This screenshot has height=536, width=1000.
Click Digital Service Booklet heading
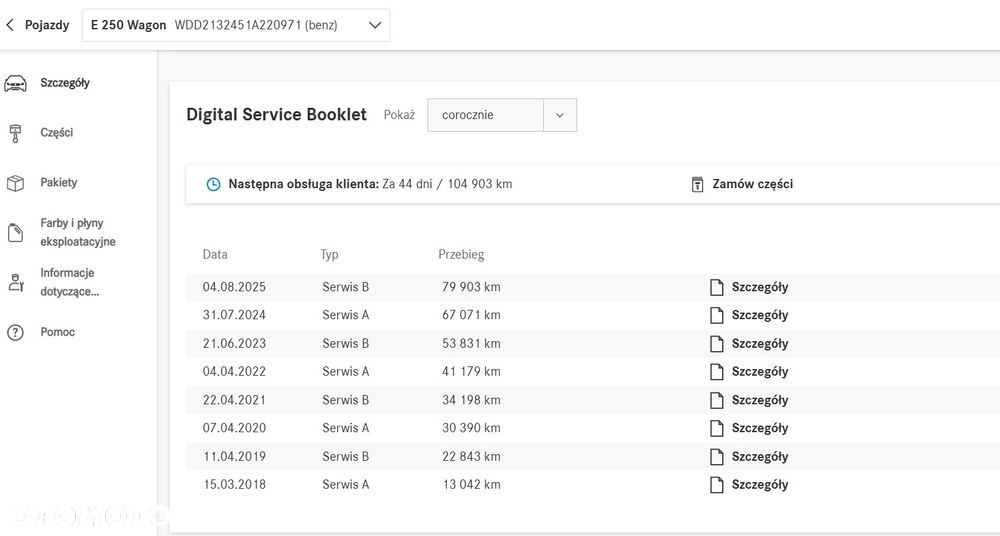277,115
